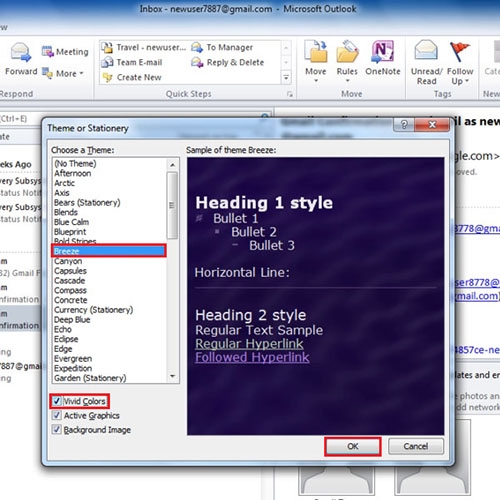The height and width of the screenshot is (500, 500).
Task: Select the Canyon theme
Action: (68, 261)
